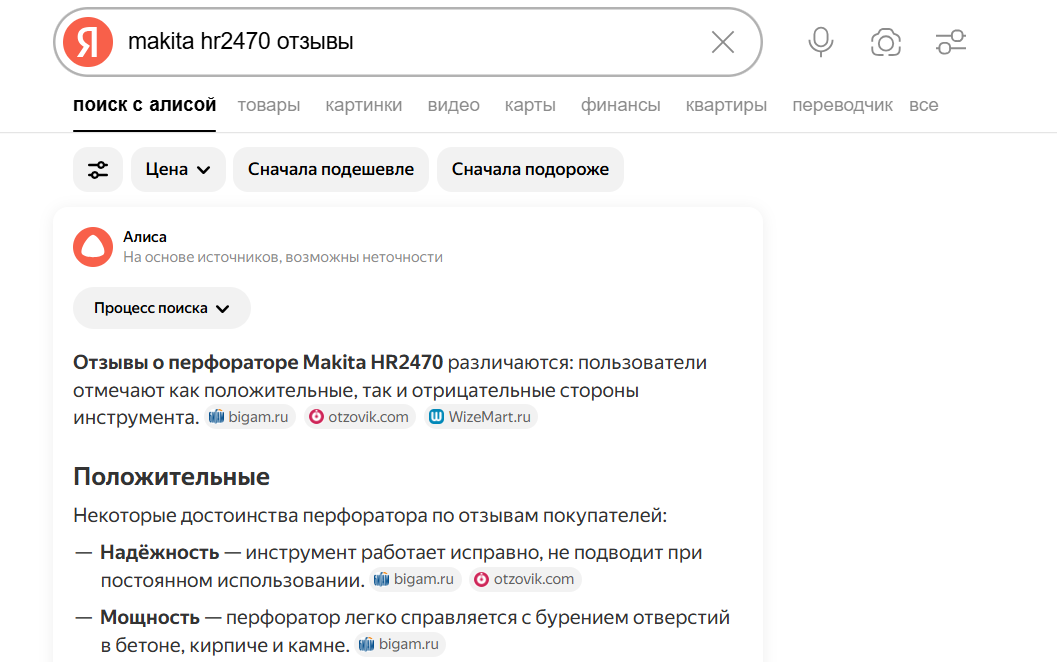This screenshot has height=662, width=1057.
Task: Click the Yandex logo in search bar
Action: point(88,42)
